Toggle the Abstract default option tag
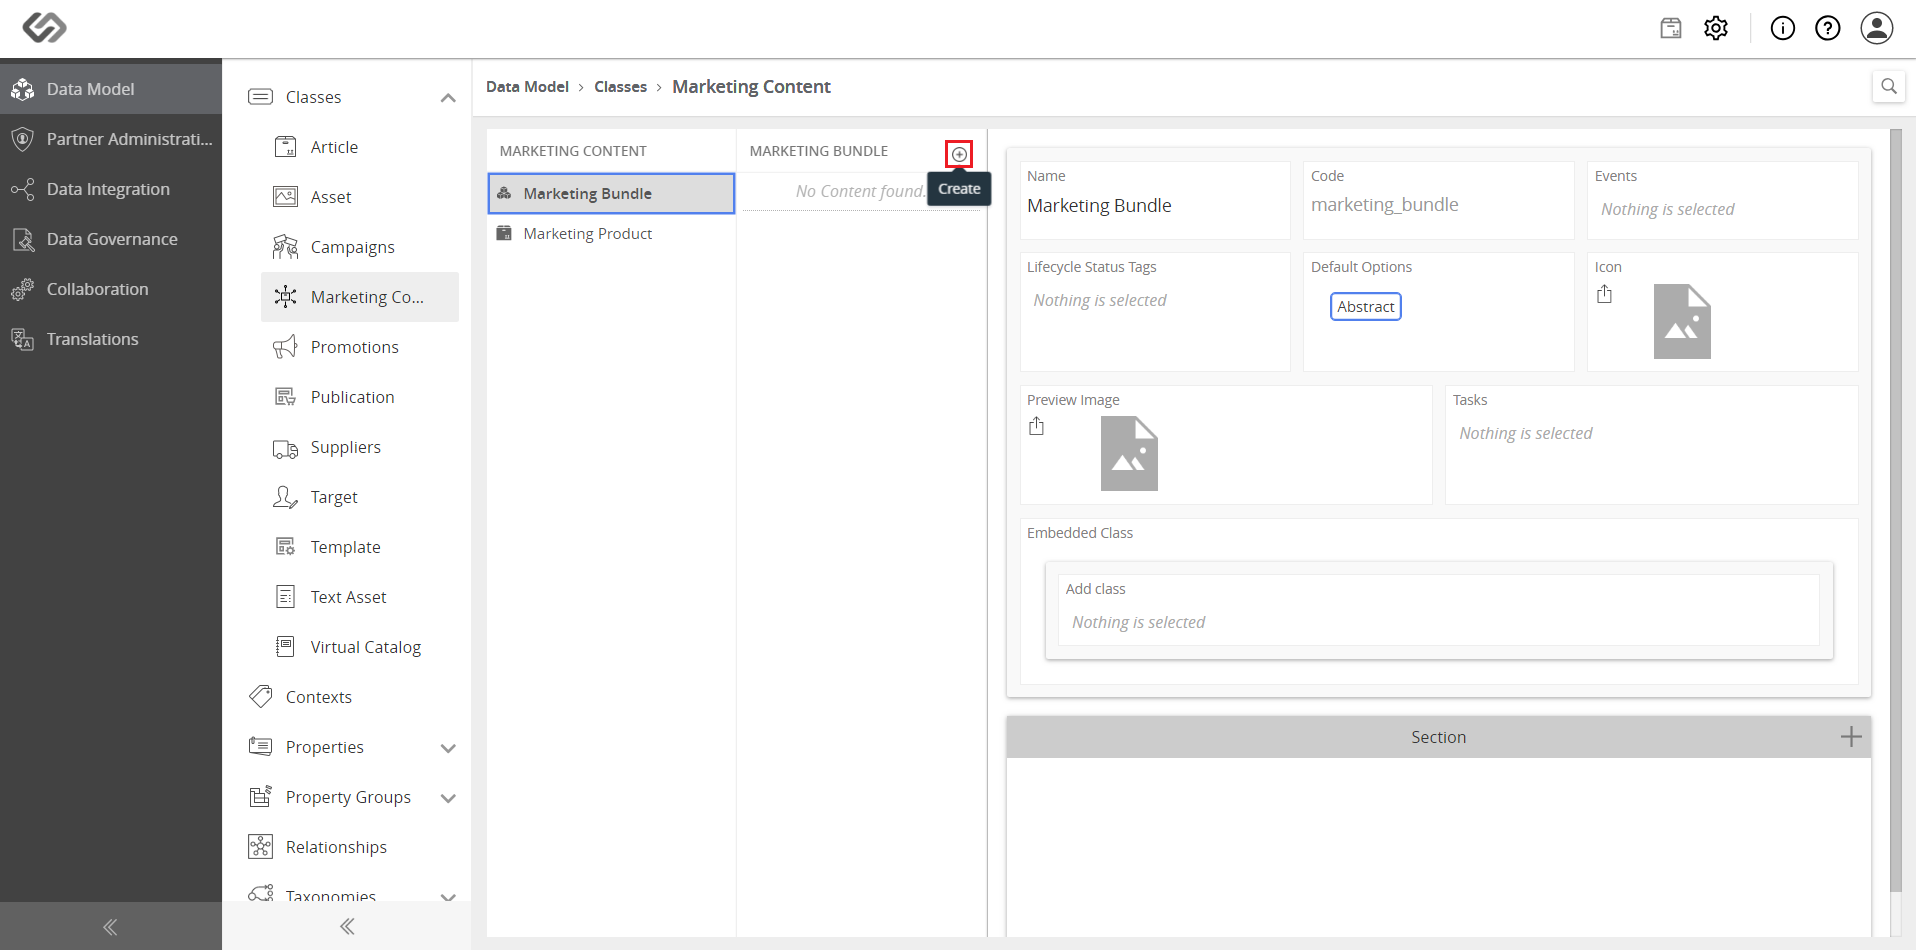The image size is (1916, 950). (1366, 306)
